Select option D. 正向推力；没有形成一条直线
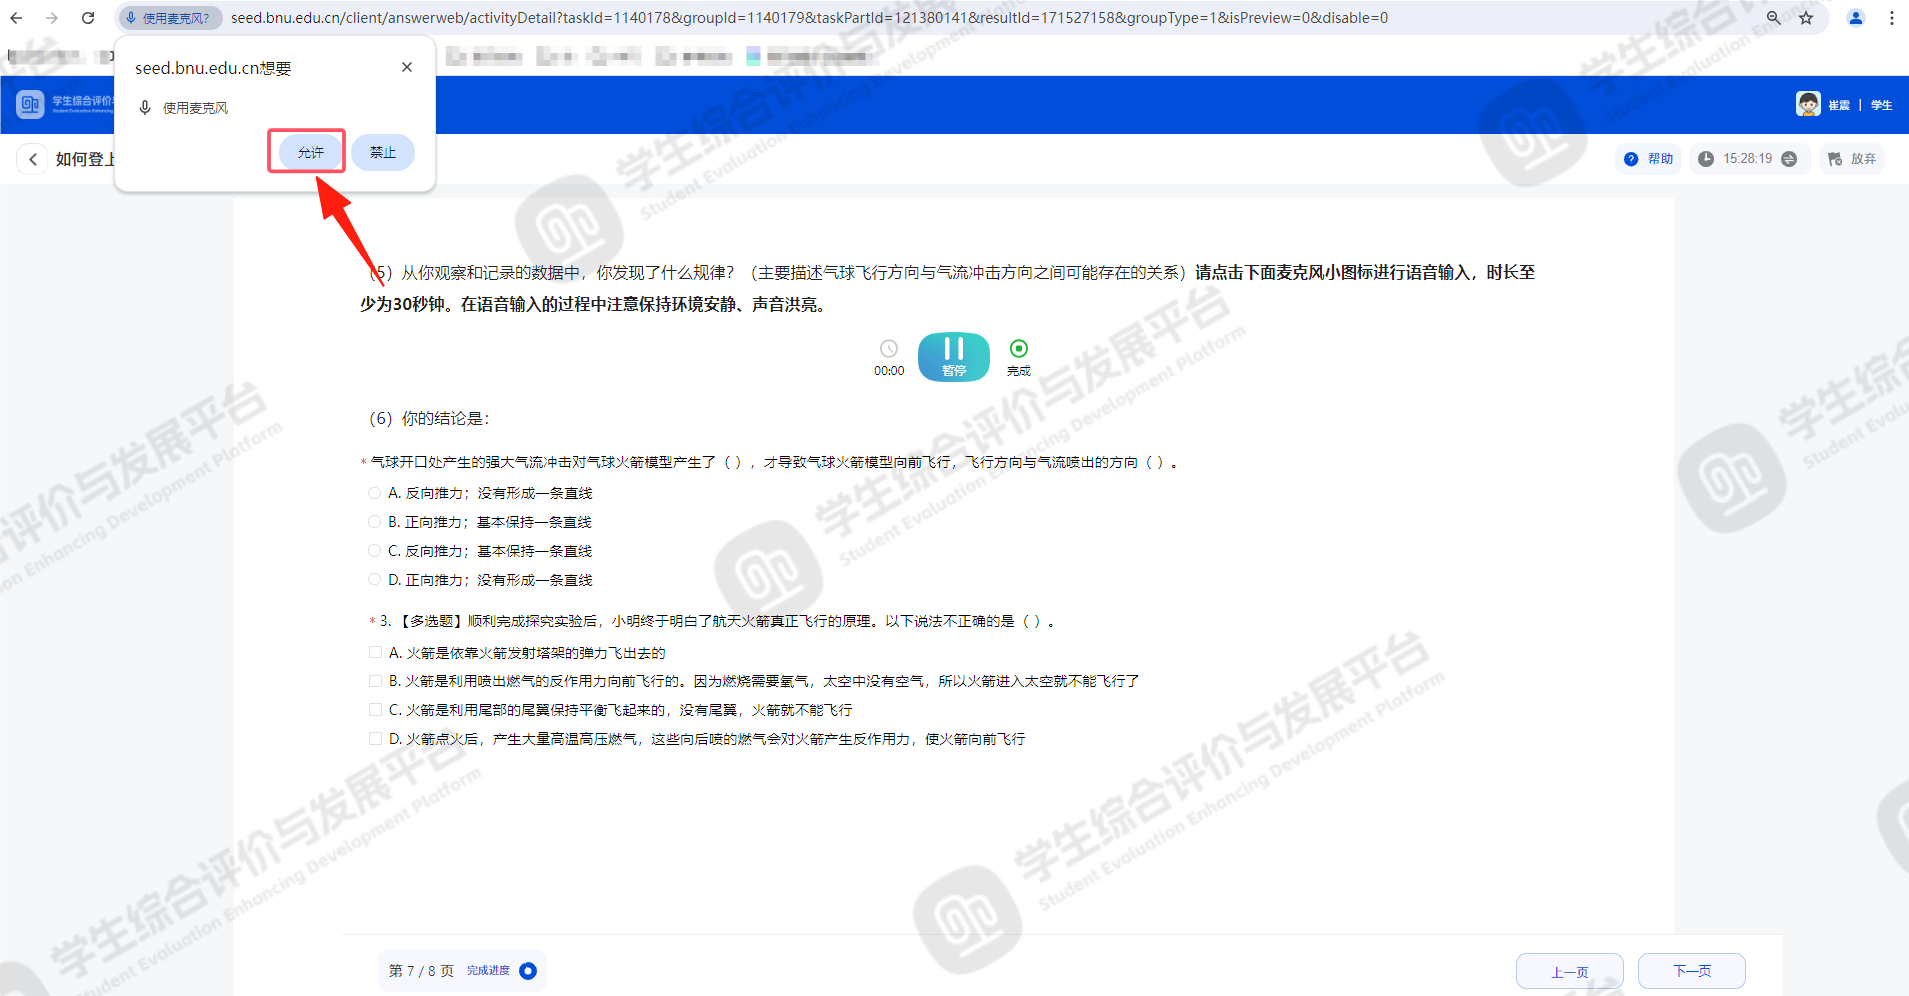This screenshot has width=1909, height=996. [x=374, y=580]
